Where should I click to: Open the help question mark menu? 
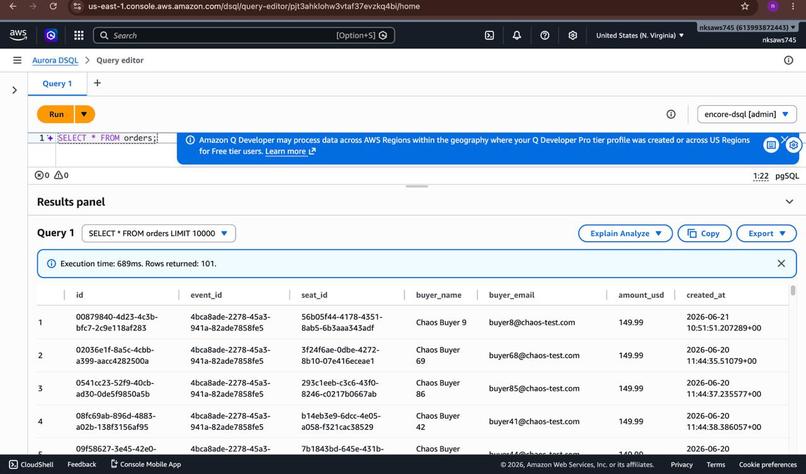[x=544, y=35]
